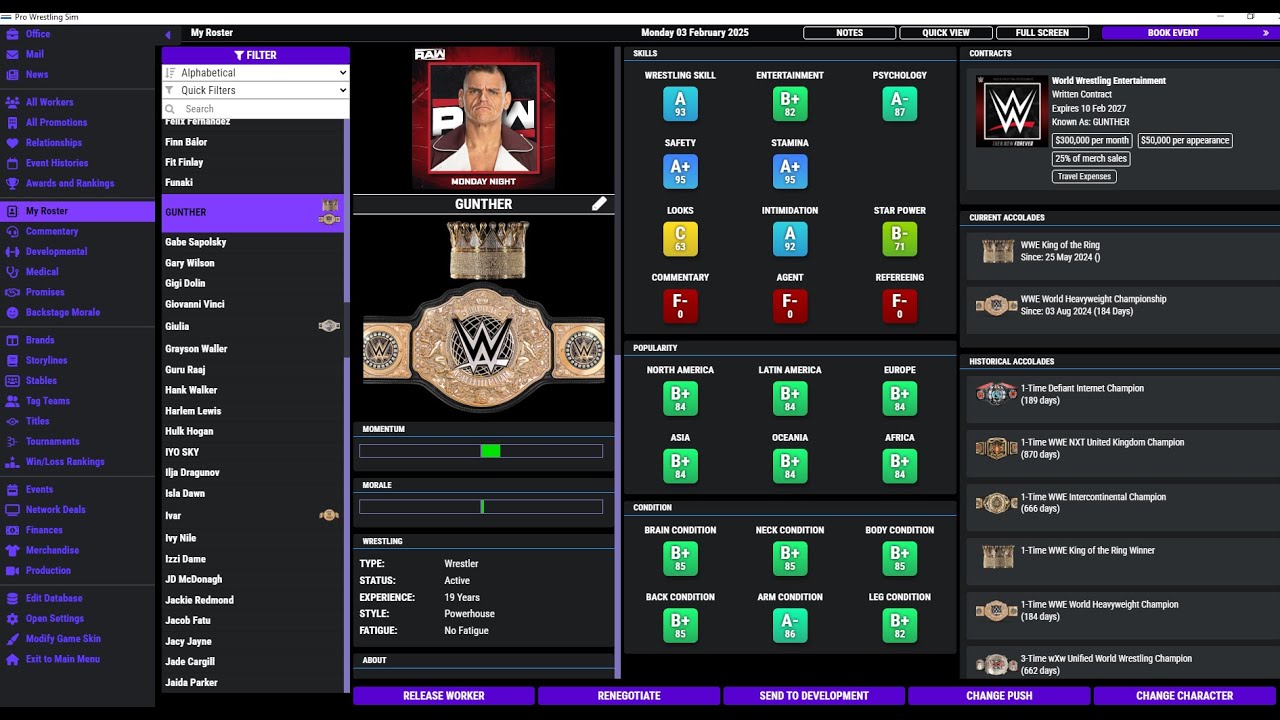Click BOOK EVENT at the top right
This screenshot has height=720, width=1280.
tap(1172, 32)
